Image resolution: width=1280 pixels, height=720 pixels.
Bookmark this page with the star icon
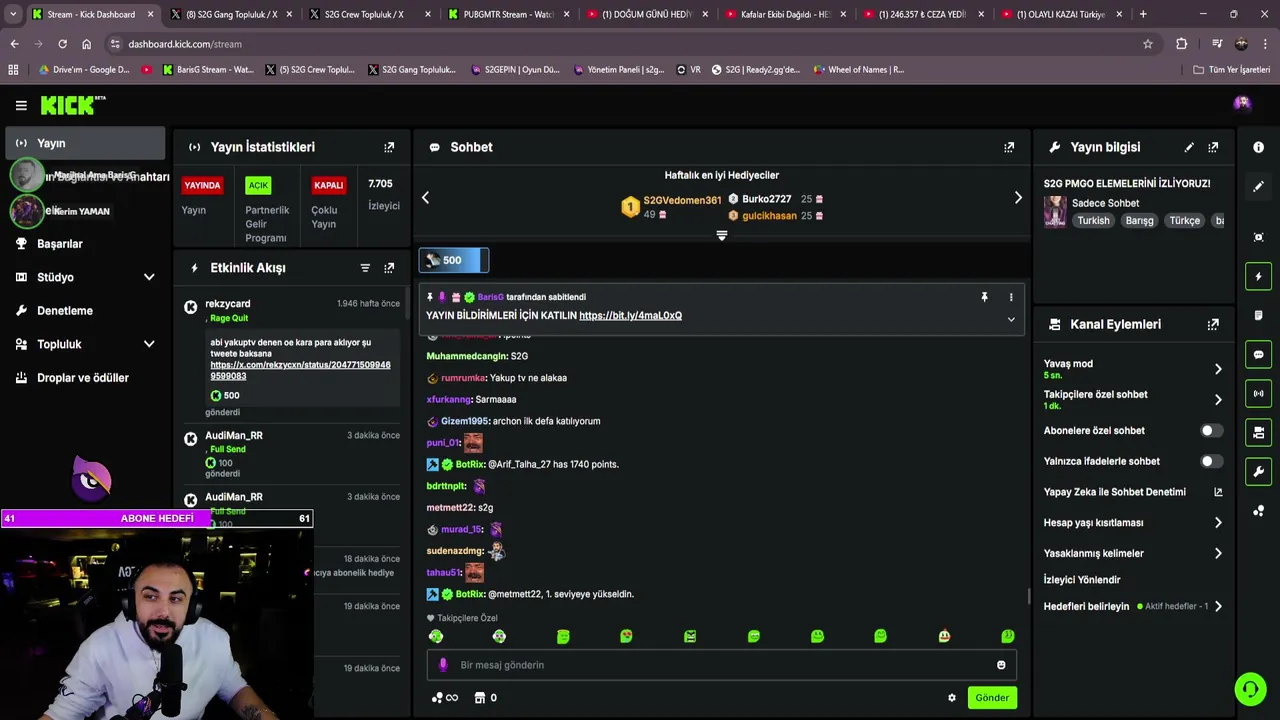1148,44
